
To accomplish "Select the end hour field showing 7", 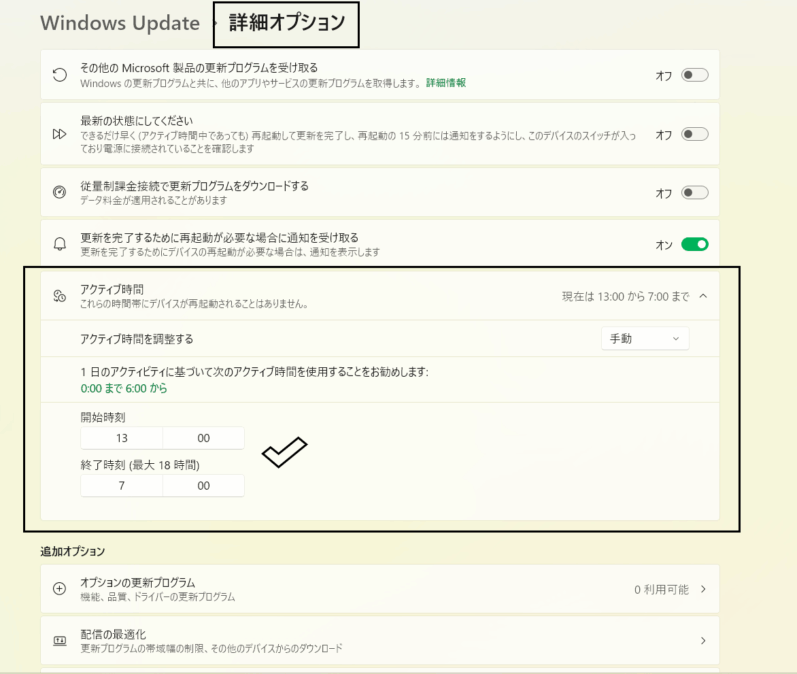I will pos(121,486).
